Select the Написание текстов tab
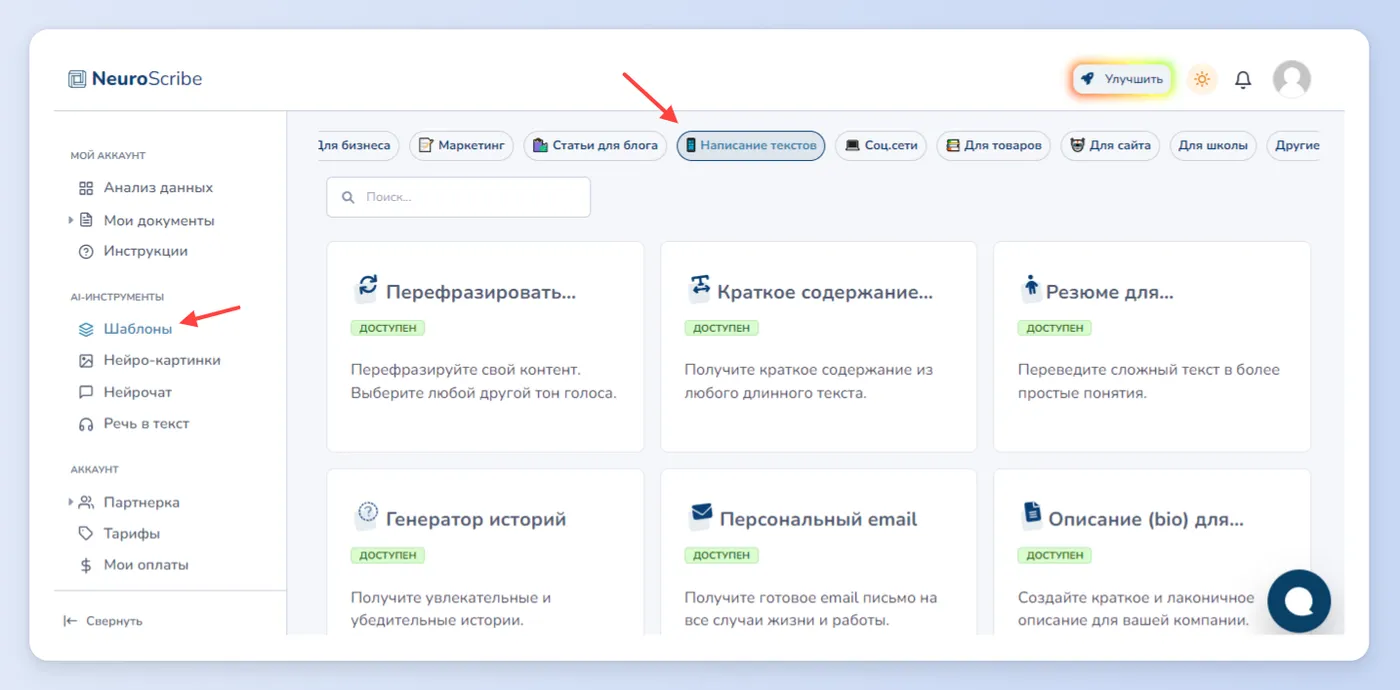Image resolution: width=1400 pixels, height=690 pixels. [751, 145]
